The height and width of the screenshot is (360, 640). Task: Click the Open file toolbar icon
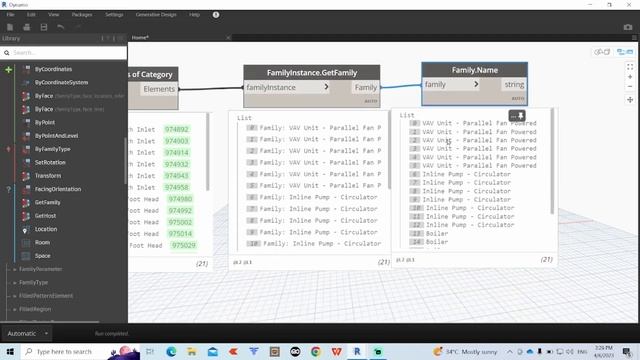click(27, 27)
